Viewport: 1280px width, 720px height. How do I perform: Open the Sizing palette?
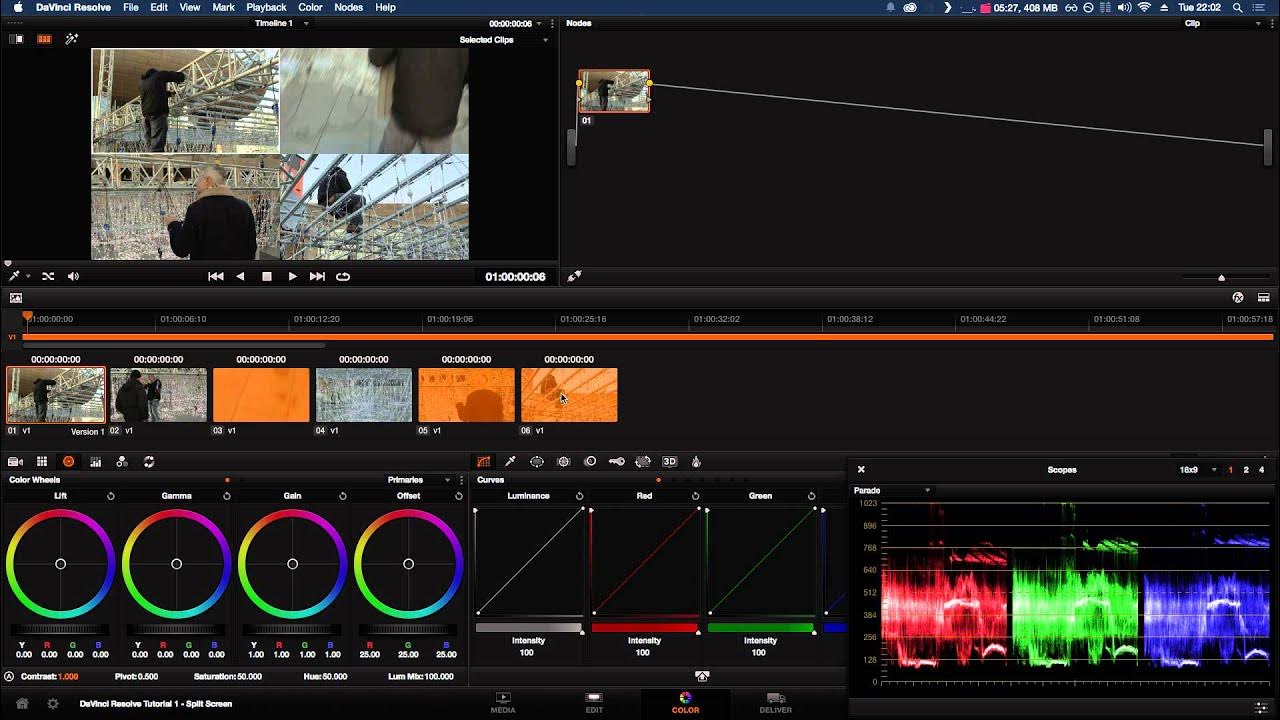pyautogui.click(x=643, y=462)
